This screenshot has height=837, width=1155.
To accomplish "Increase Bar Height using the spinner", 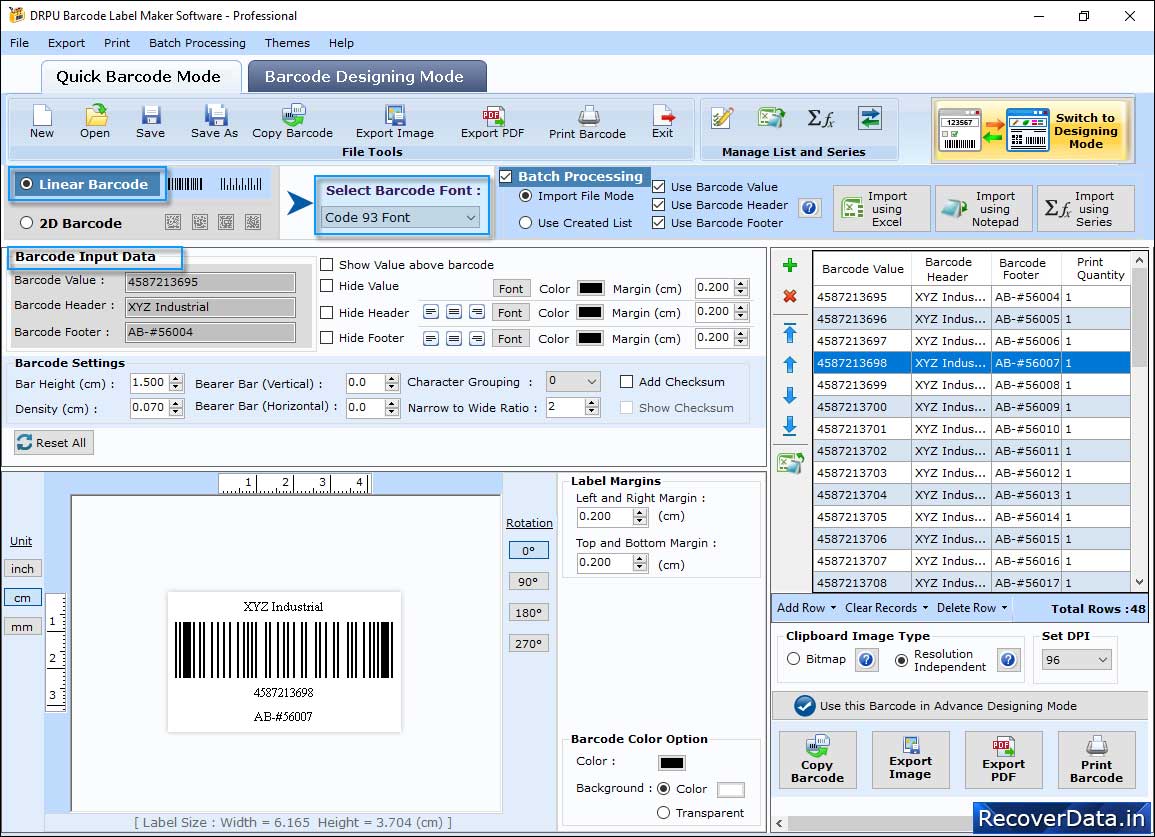I will pyautogui.click(x=175, y=379).
